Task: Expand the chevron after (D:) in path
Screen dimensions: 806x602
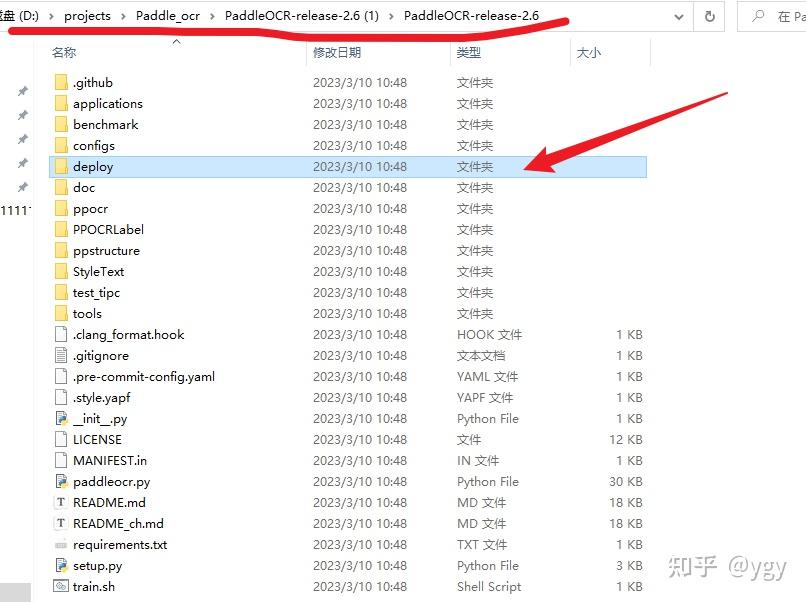Action: [51, 16]
